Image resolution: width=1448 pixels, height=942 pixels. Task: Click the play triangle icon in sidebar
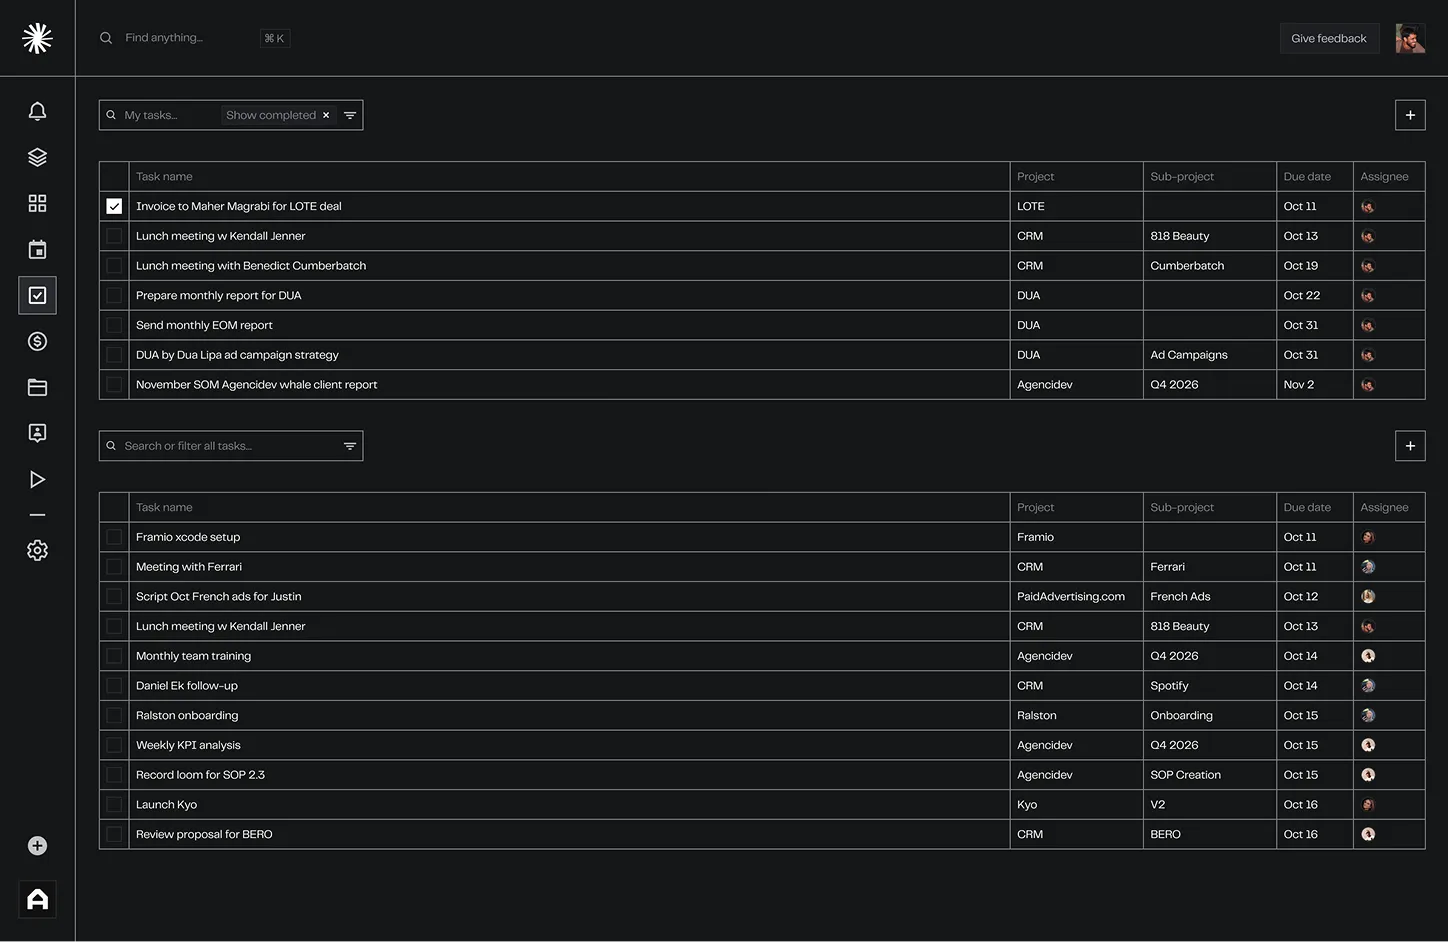37,479
